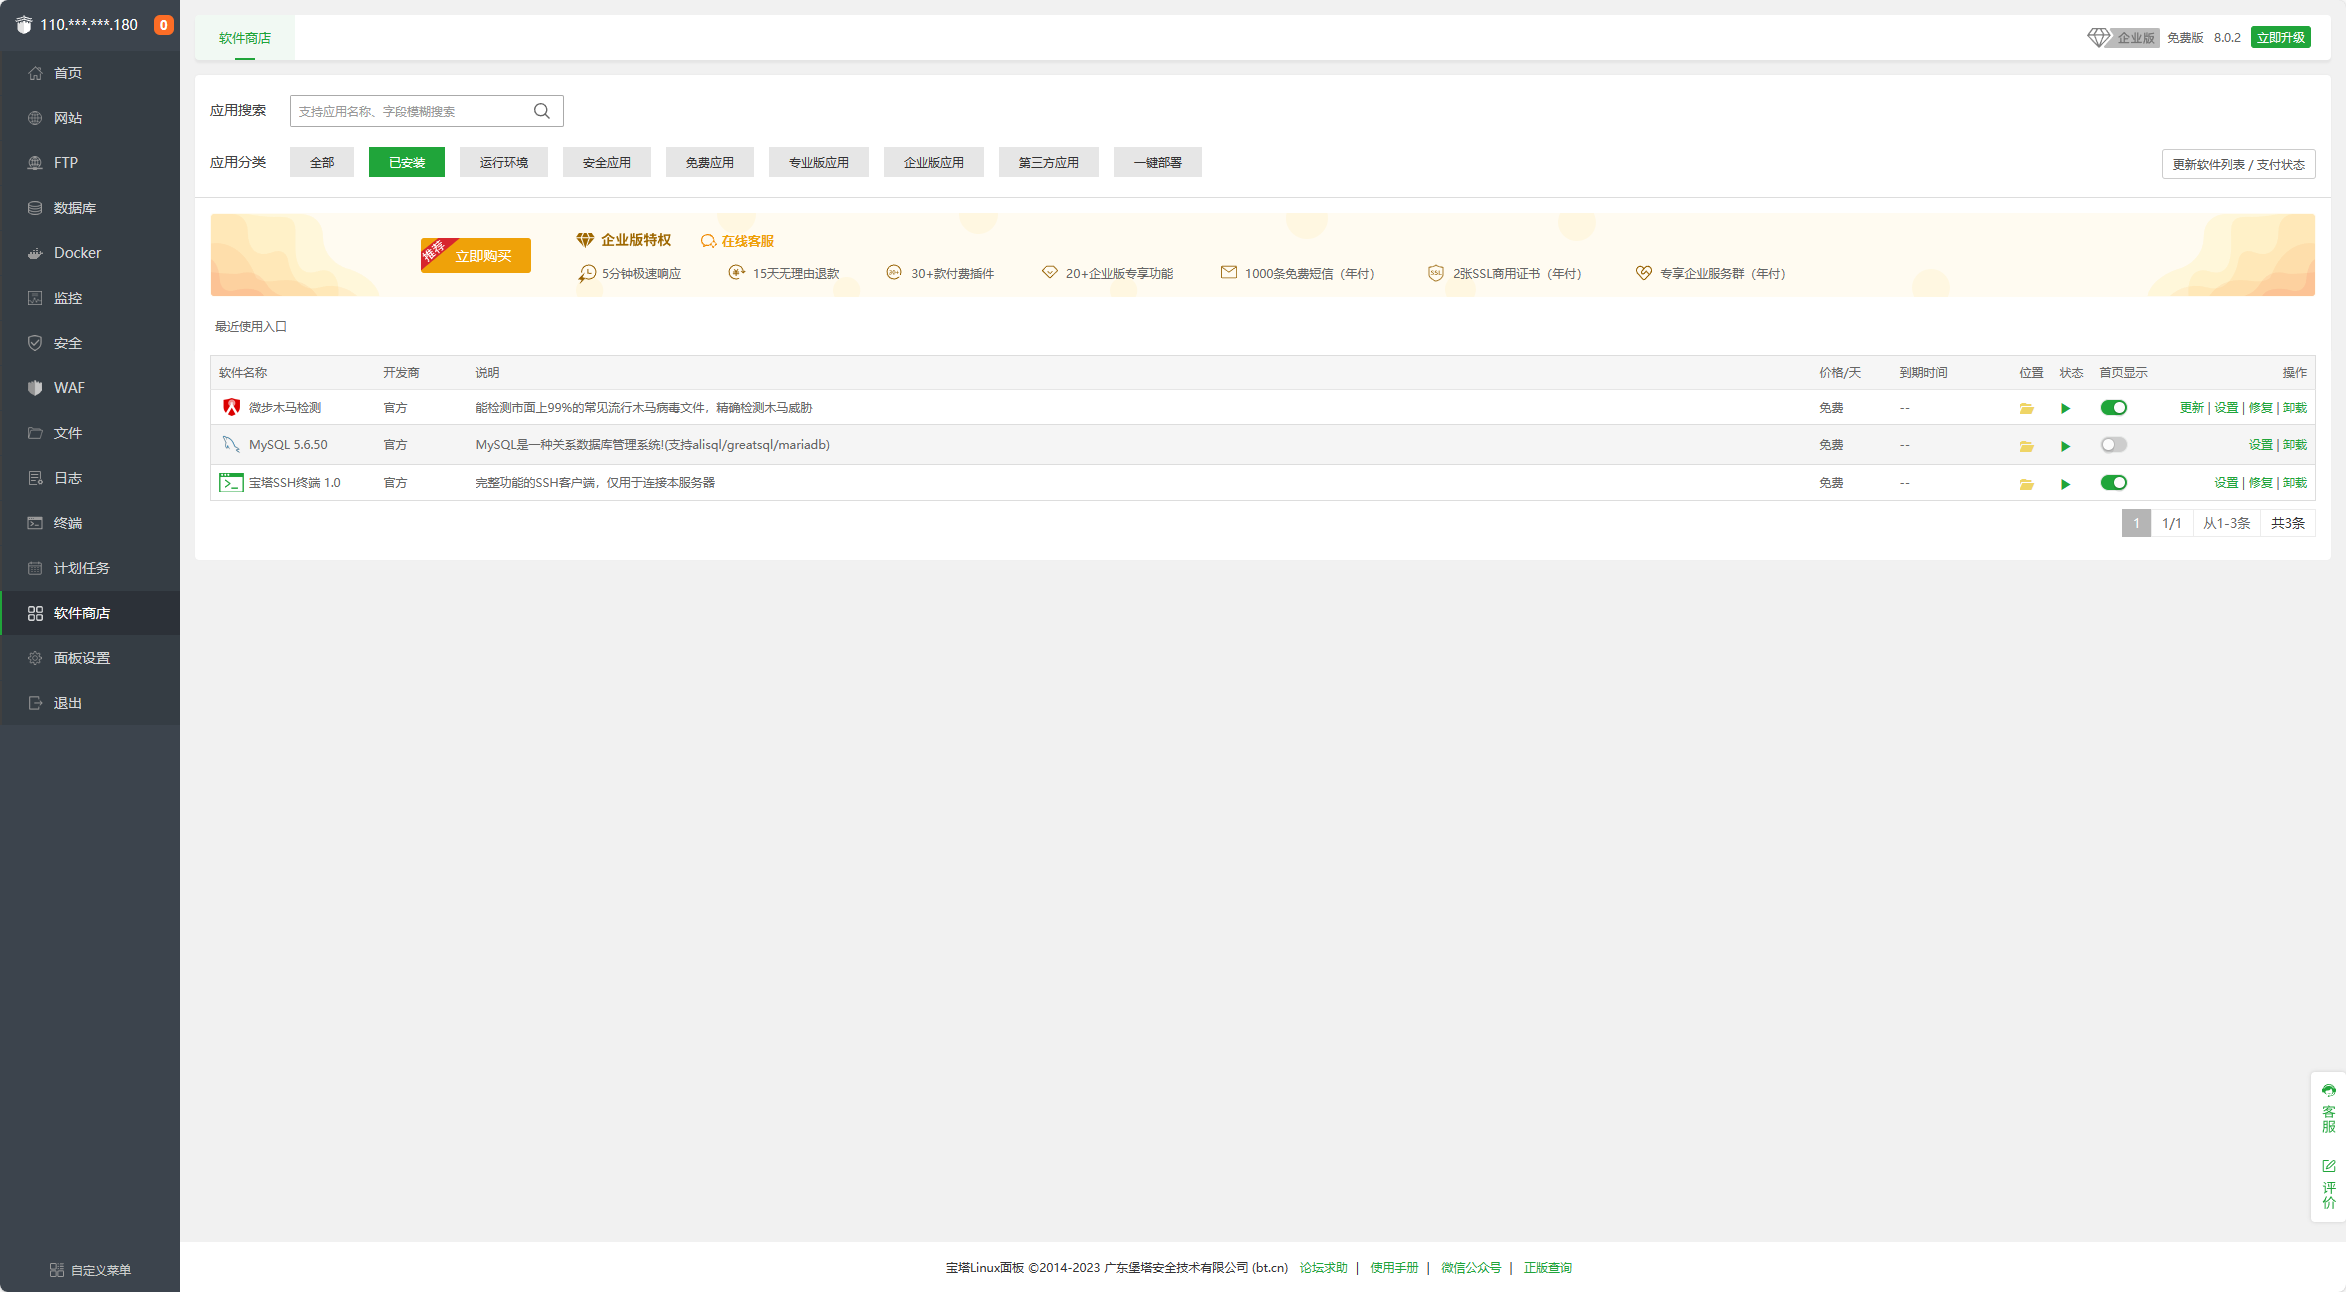Open the 正版查询 footer link
The height and width of the screenshot is (1292, 2346).
point(1547,1268)
